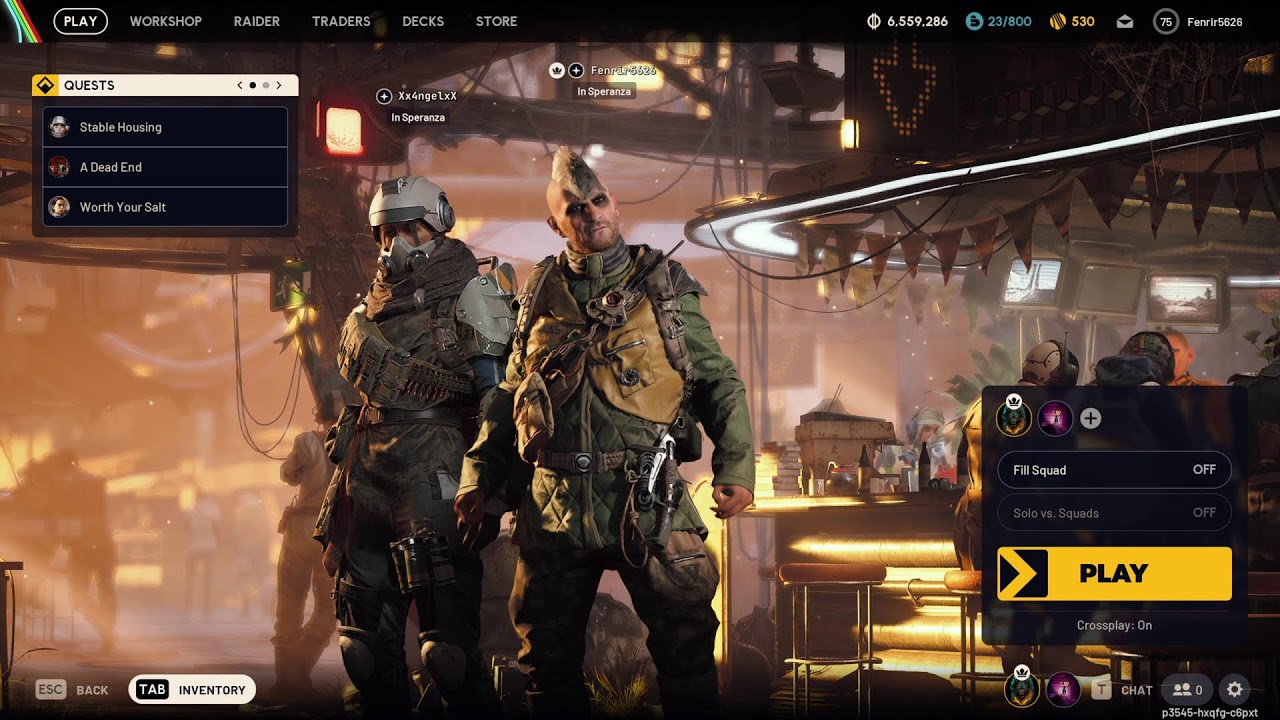Click the yellow Quests diamond icon
This screenshot has height=720, width=1280.
[45, 85]
